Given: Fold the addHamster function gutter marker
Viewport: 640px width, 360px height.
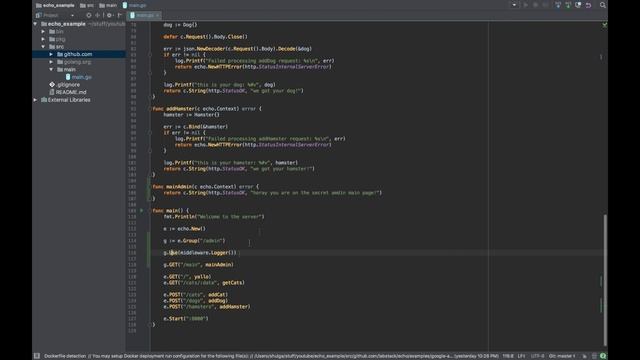Looking at the screenshot, I should point(150,109).
